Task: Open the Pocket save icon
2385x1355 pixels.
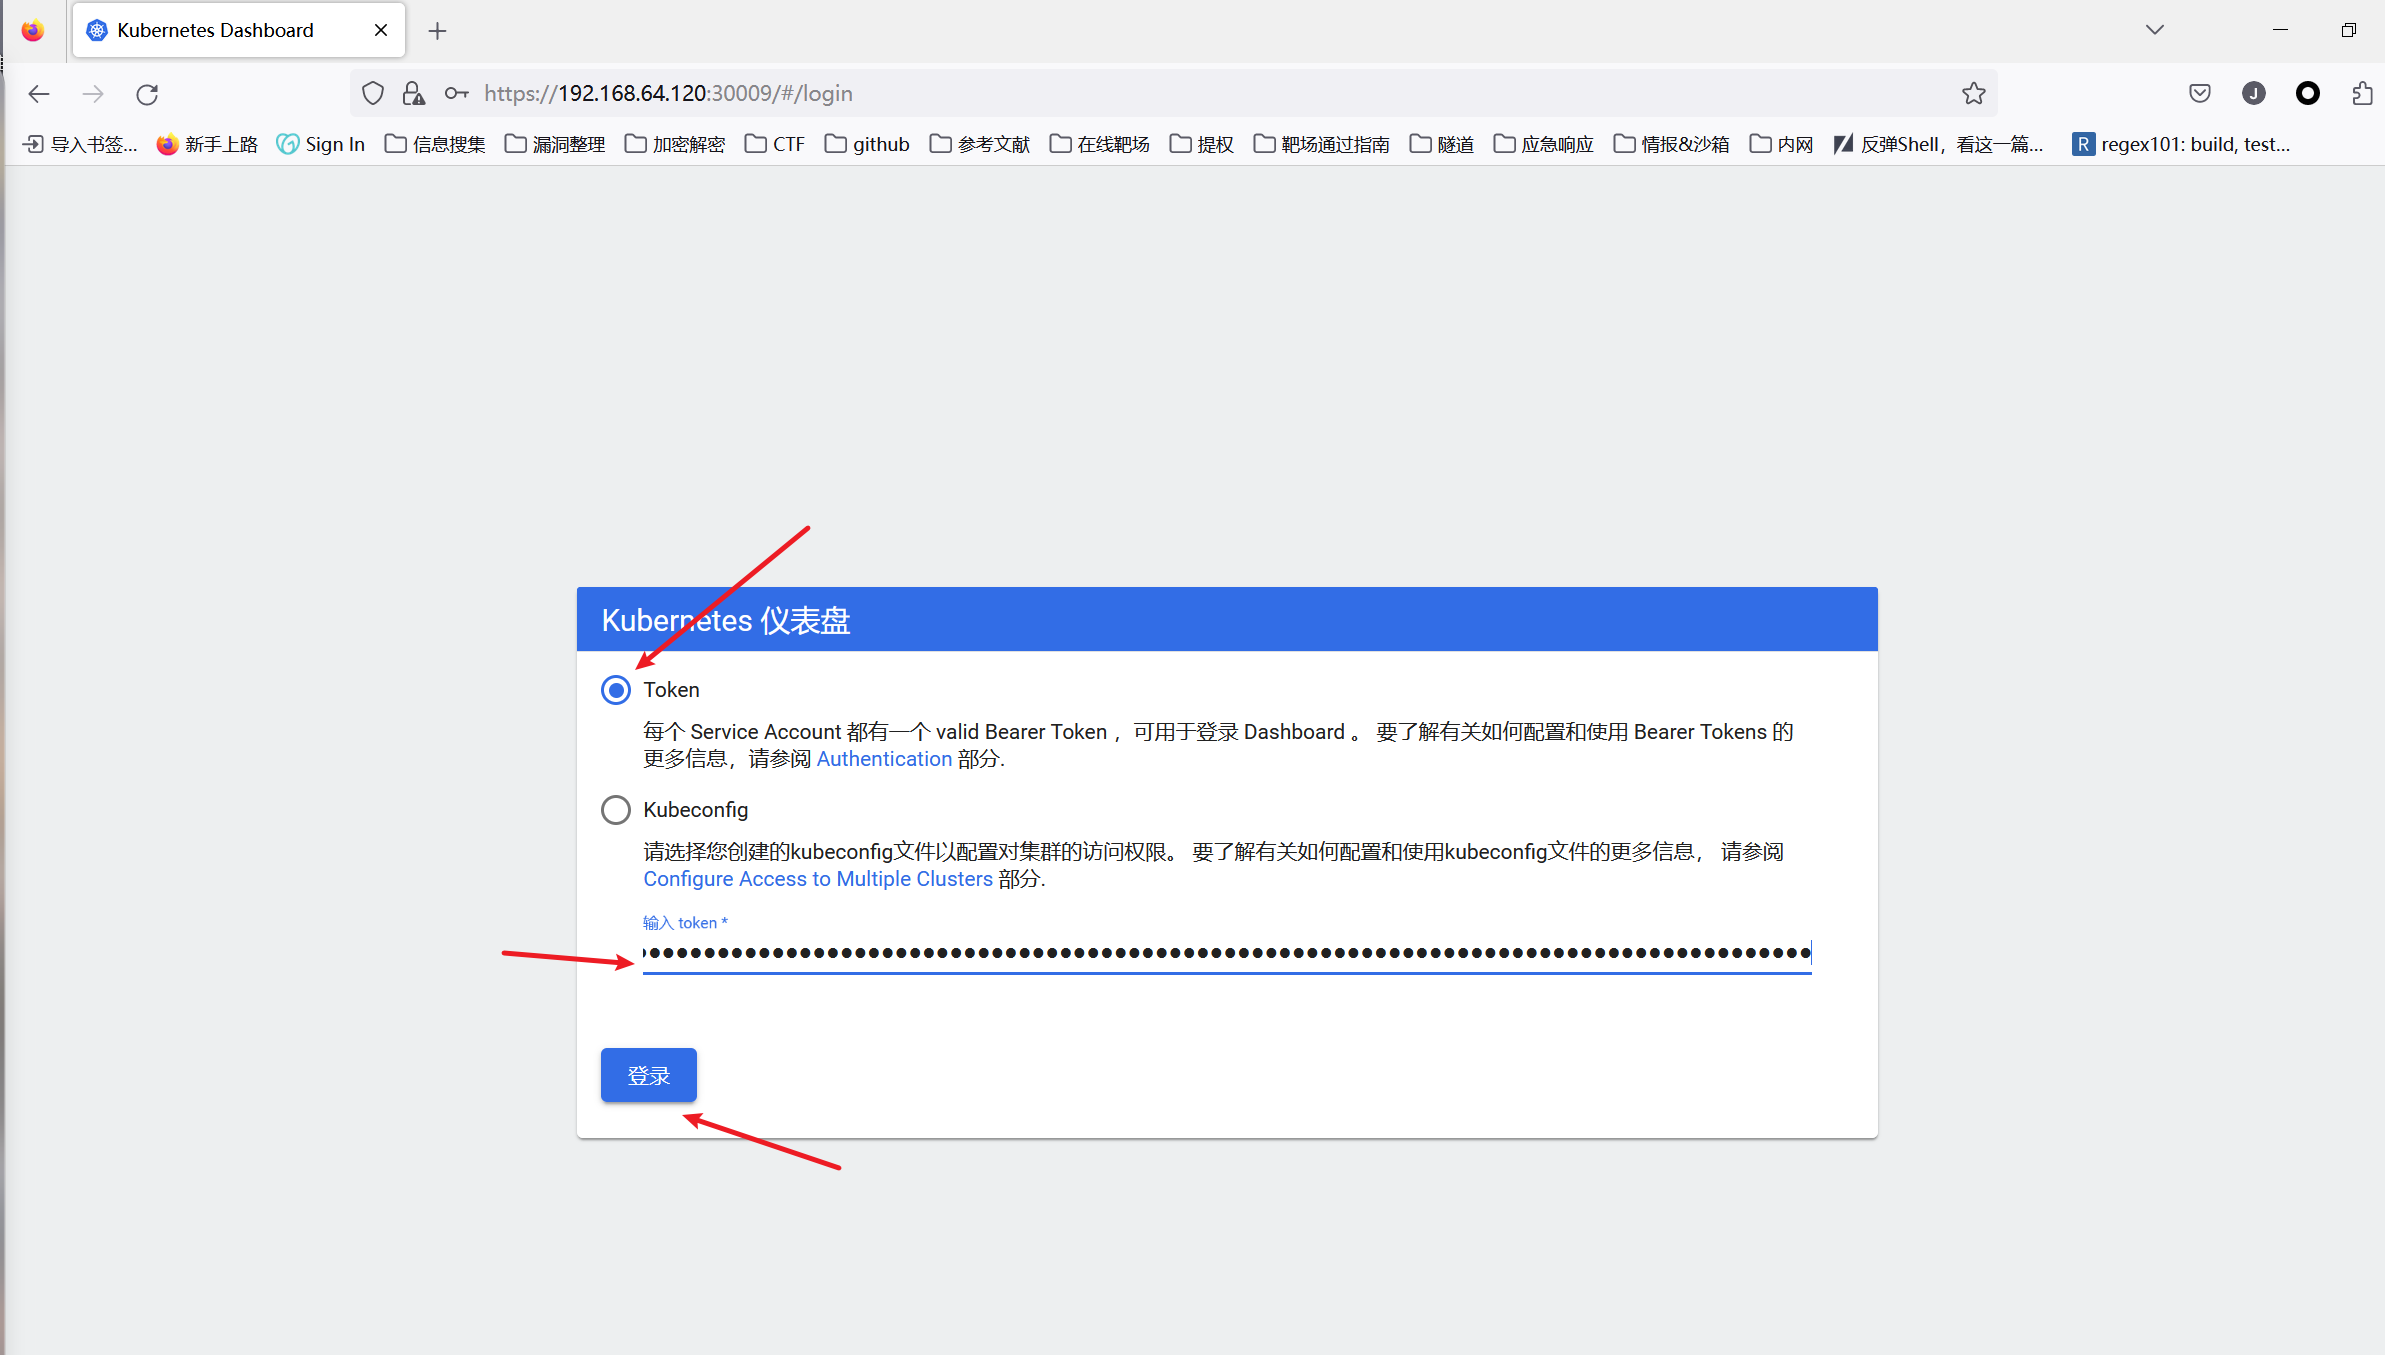Action: pos(2199,94)
